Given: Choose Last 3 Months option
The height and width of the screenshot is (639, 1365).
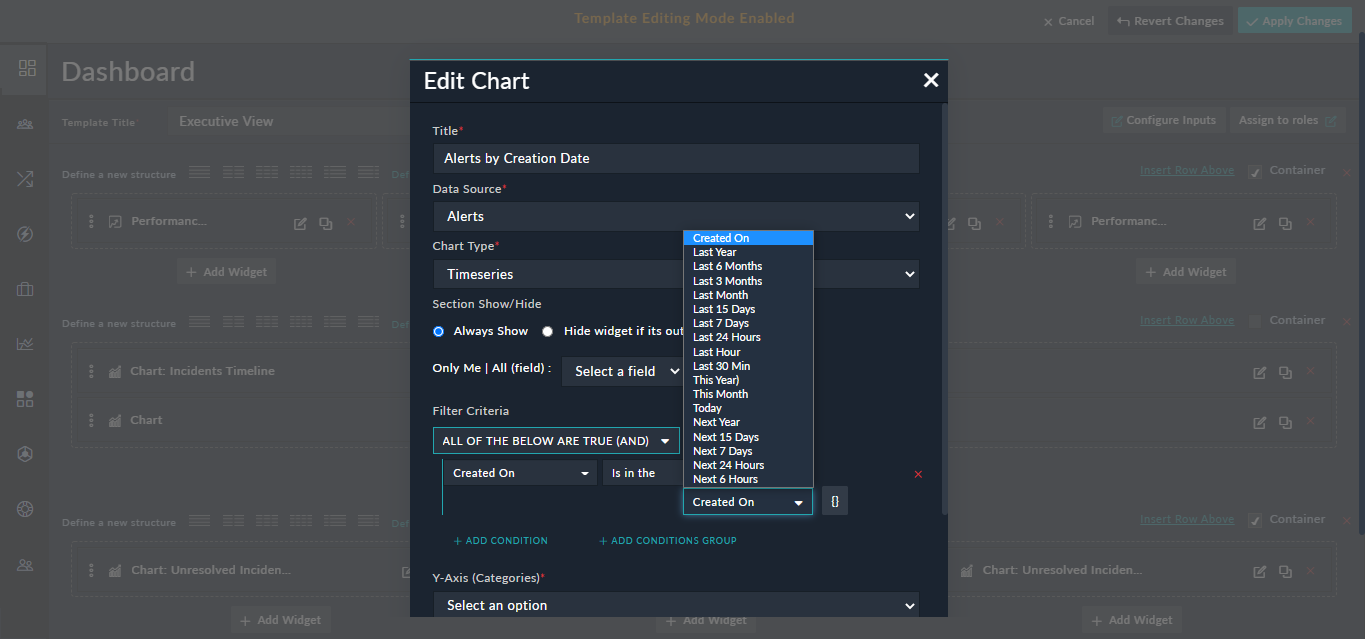Looking at the screenshot, I should pyautogui.click(x=748, y=281).
